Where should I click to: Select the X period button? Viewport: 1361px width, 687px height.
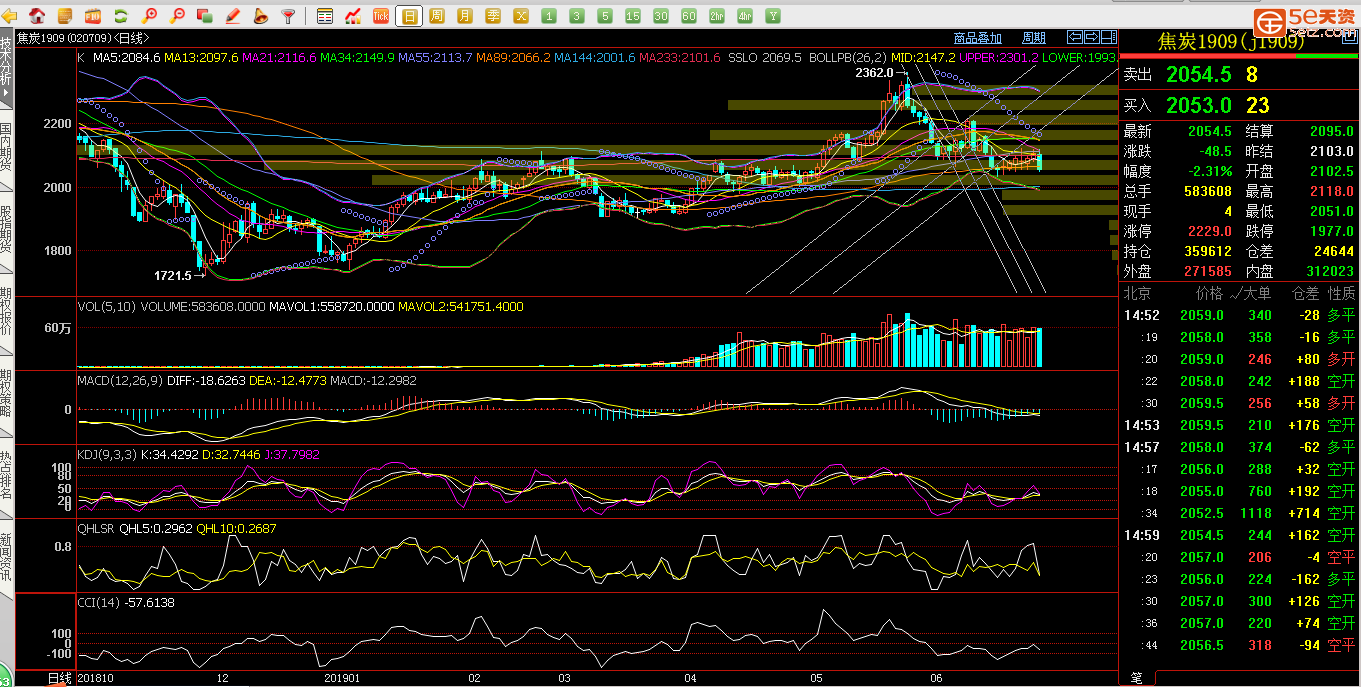[x=521, y=15]
